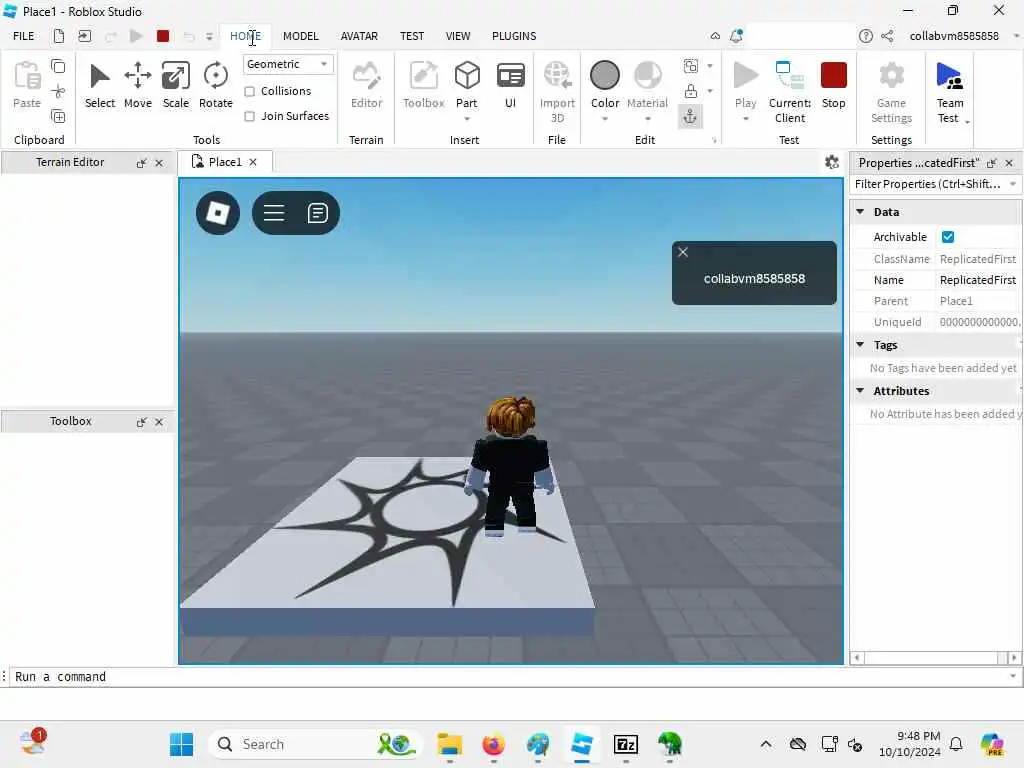Open Game Settings
This screenshot has height=768, width=1024.
pyautogui.click(x=891, y=91)
